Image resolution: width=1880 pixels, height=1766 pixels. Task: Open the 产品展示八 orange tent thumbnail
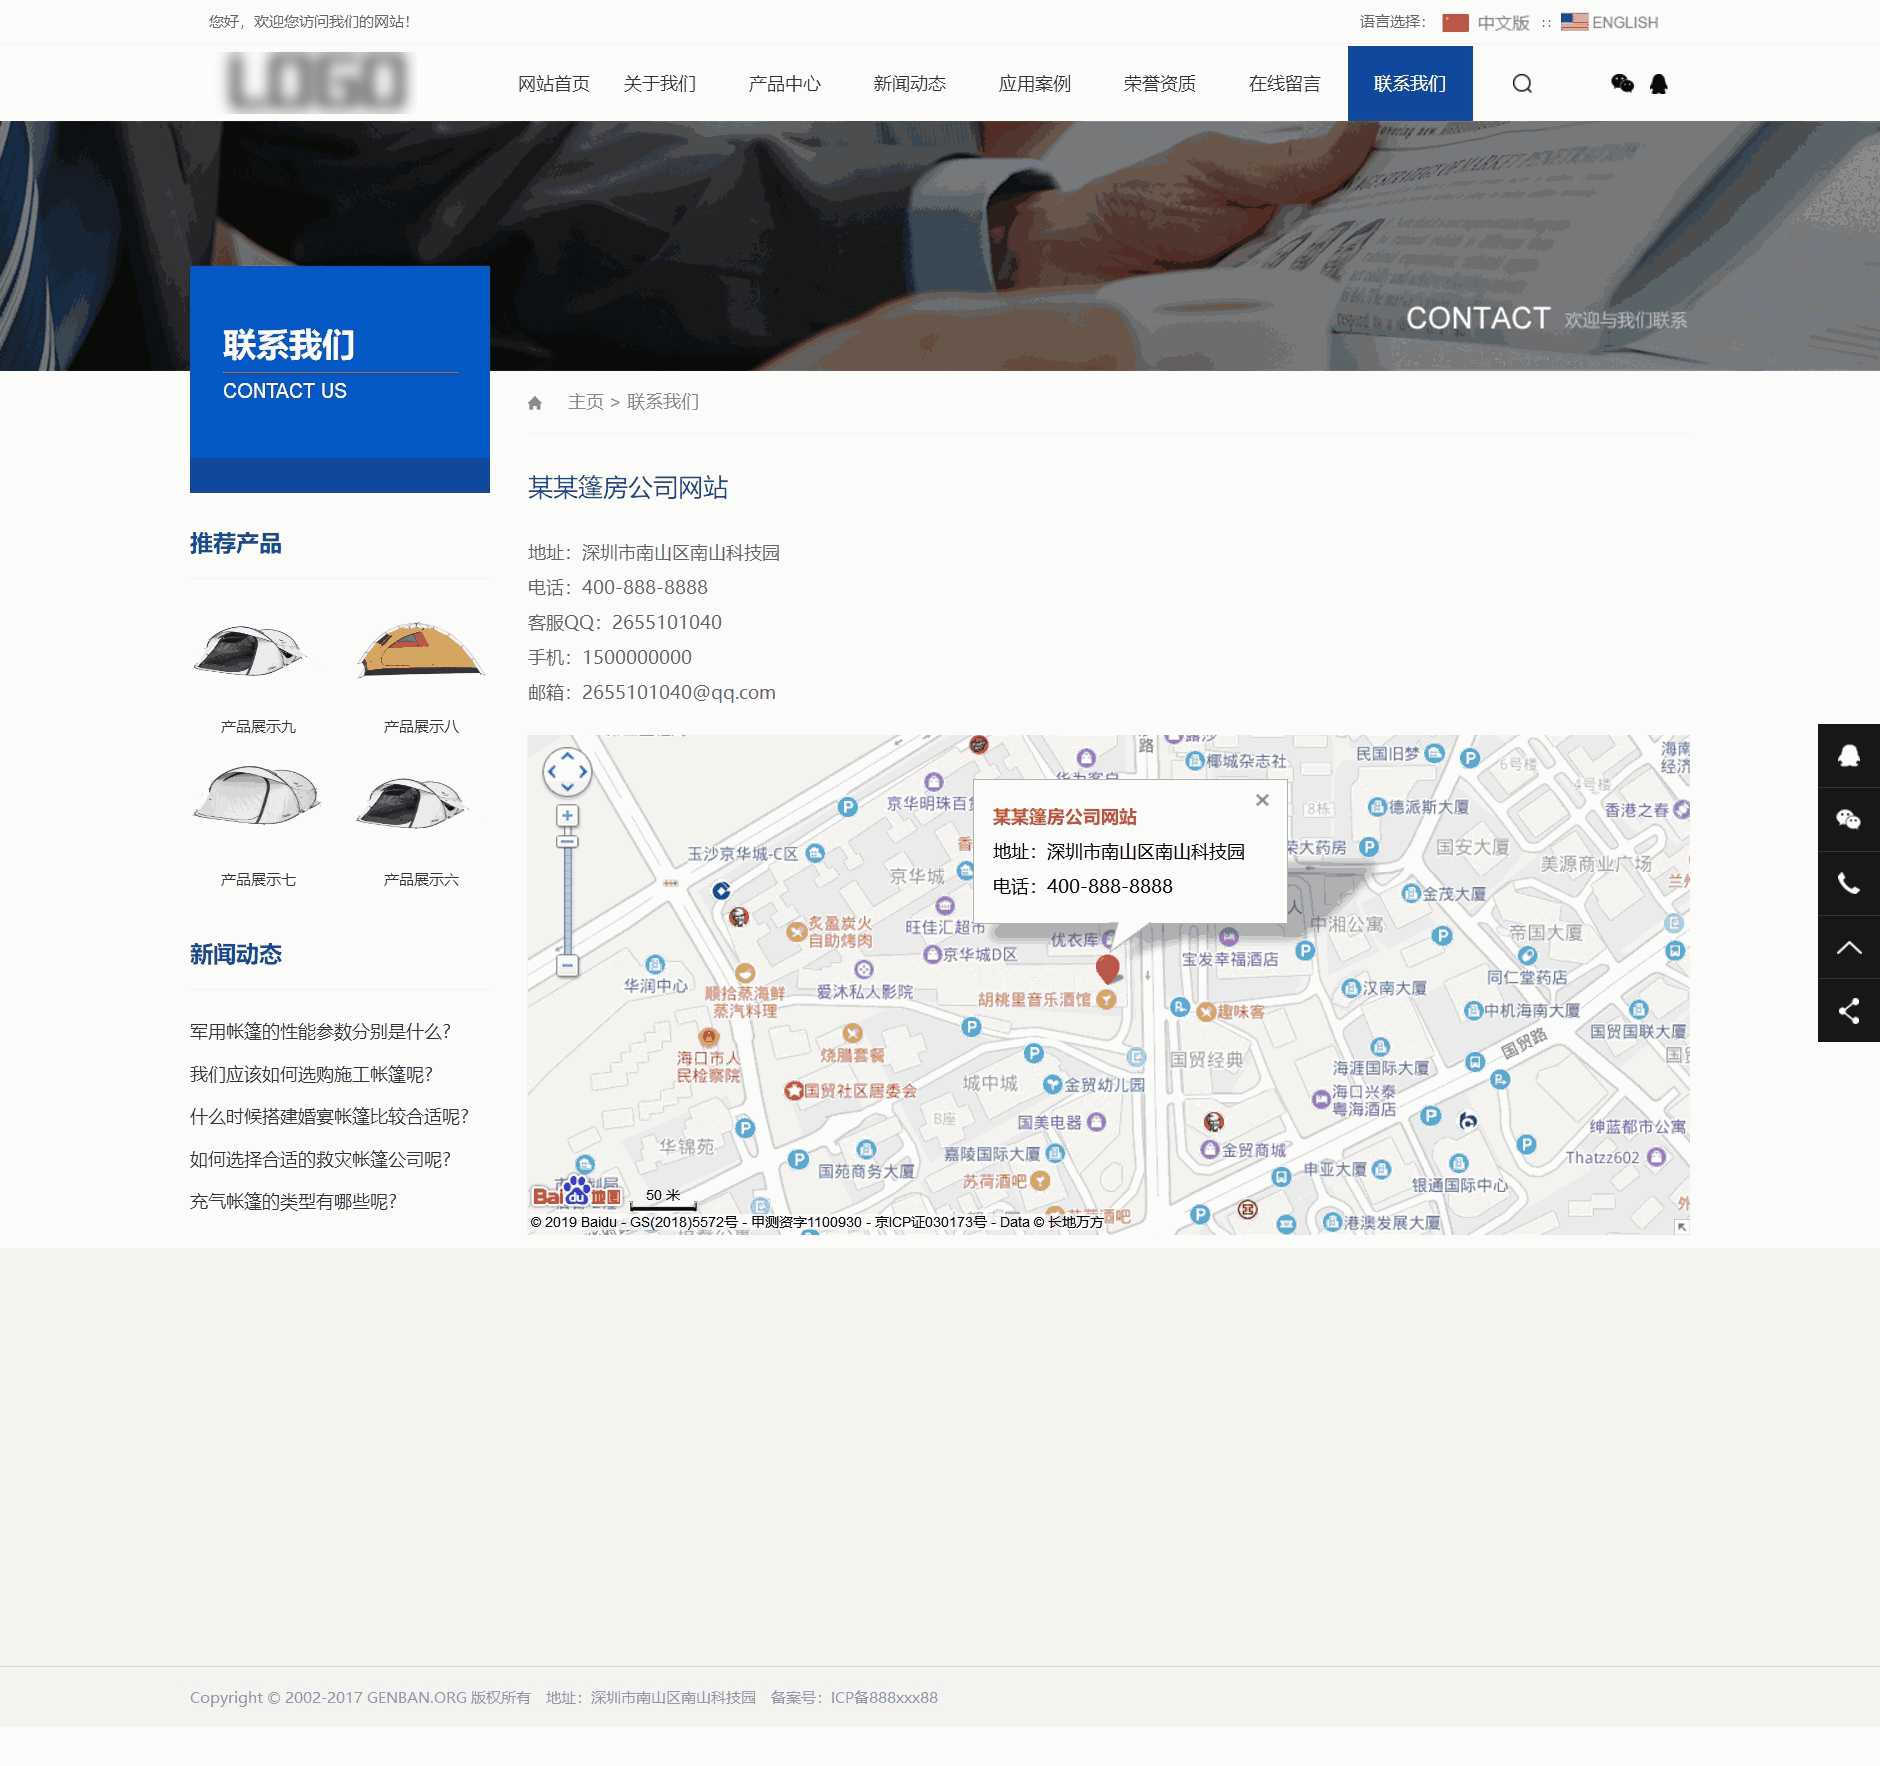pyautogui.click(x=420, y=652)
